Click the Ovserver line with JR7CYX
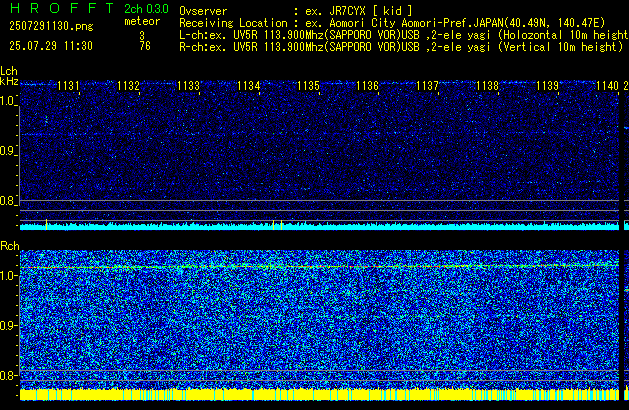This screenshot has height=410, width=629. tap(296, 11)
